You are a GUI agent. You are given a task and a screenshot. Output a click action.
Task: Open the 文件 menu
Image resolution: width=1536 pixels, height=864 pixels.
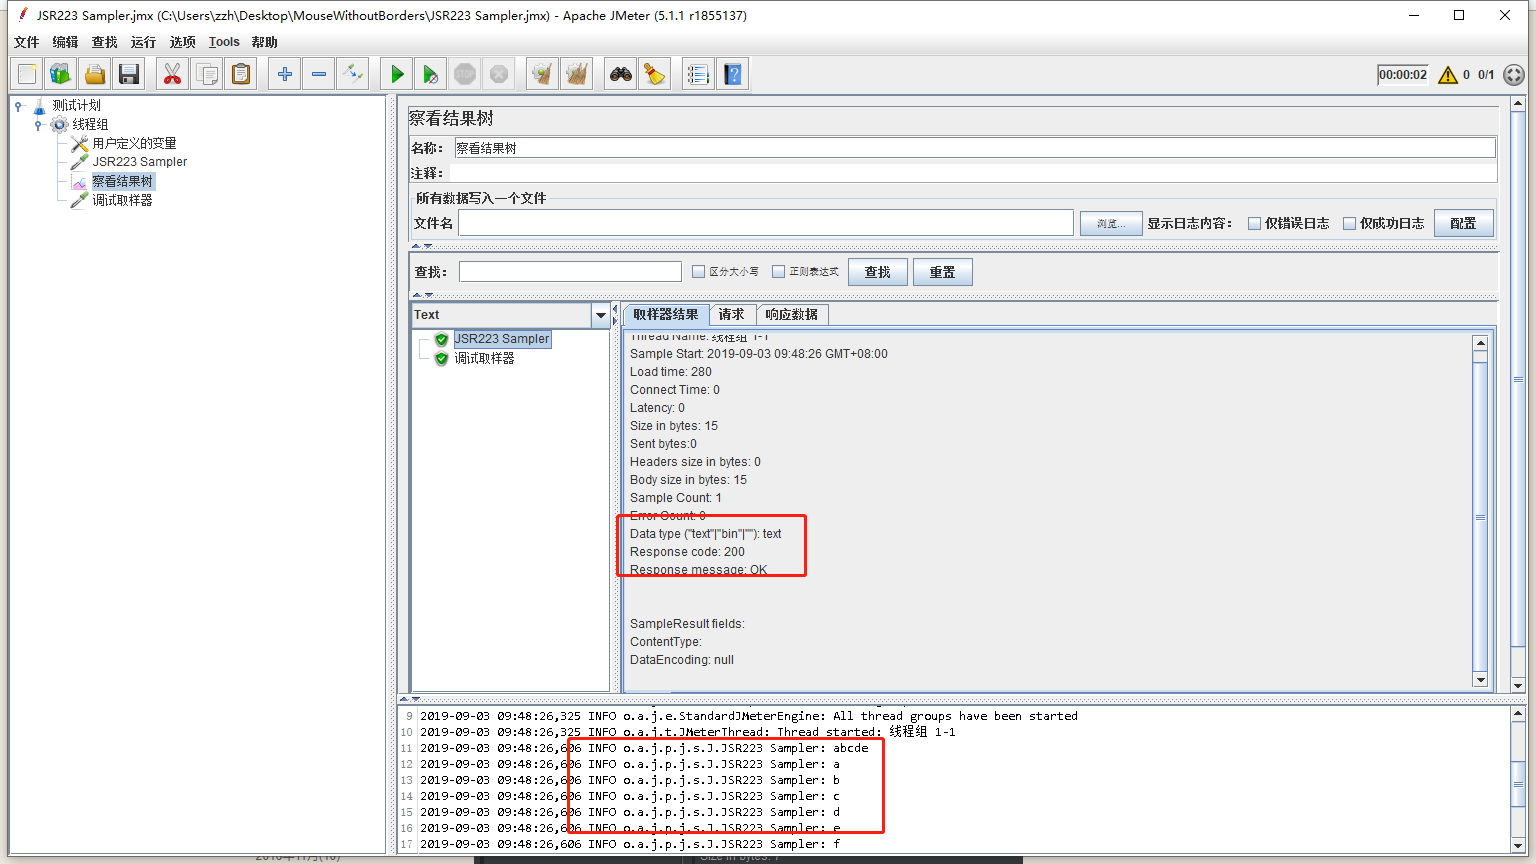tap(26, 42)
